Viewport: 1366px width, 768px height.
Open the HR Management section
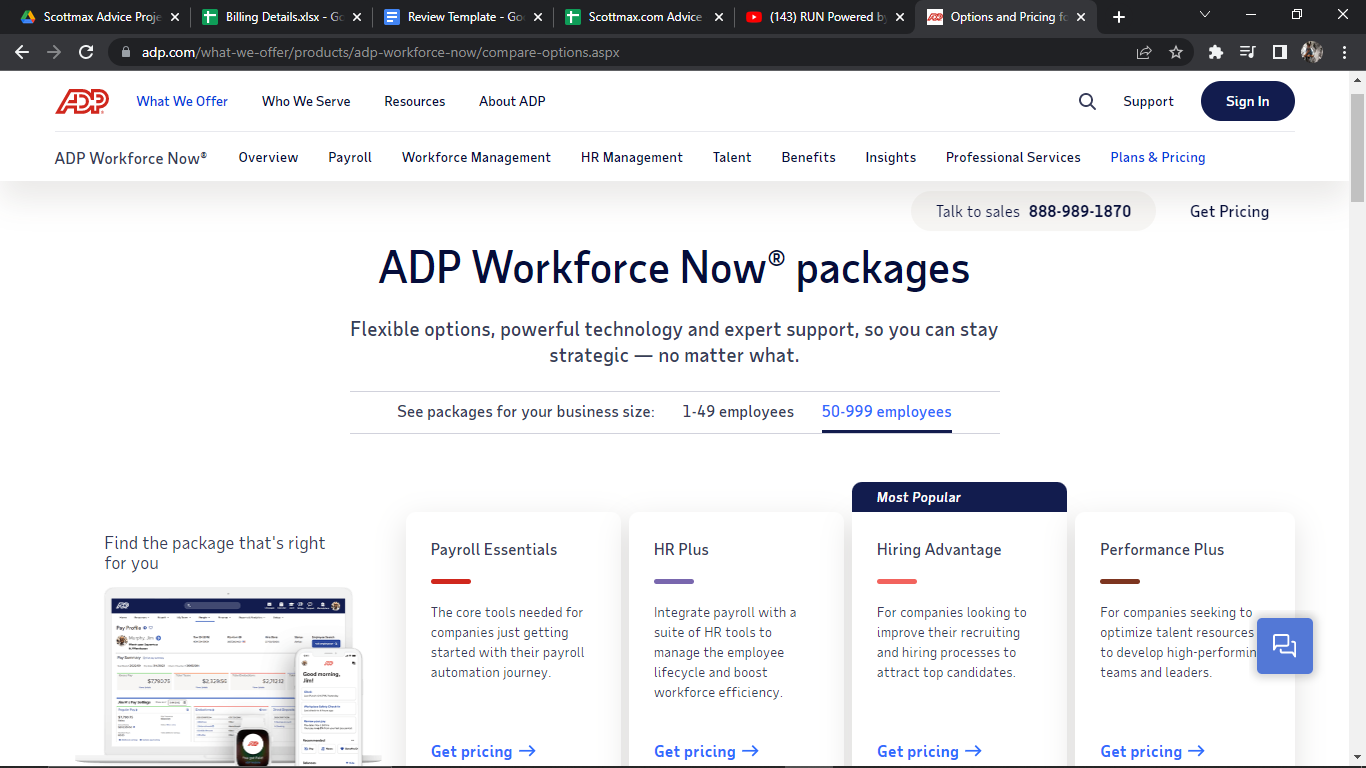(632, 157)
